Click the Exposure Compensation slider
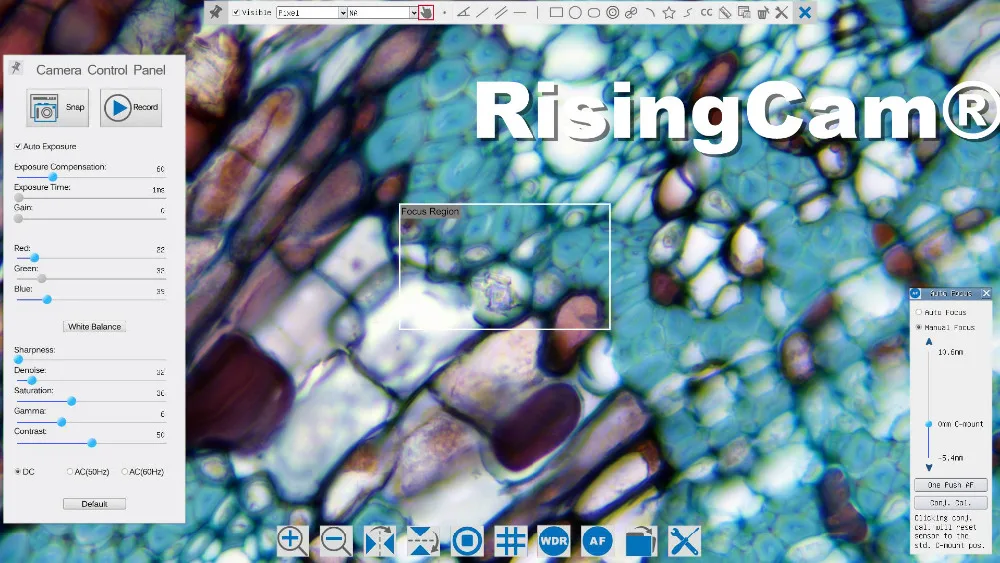1000x563 pixels. (90, 177)
